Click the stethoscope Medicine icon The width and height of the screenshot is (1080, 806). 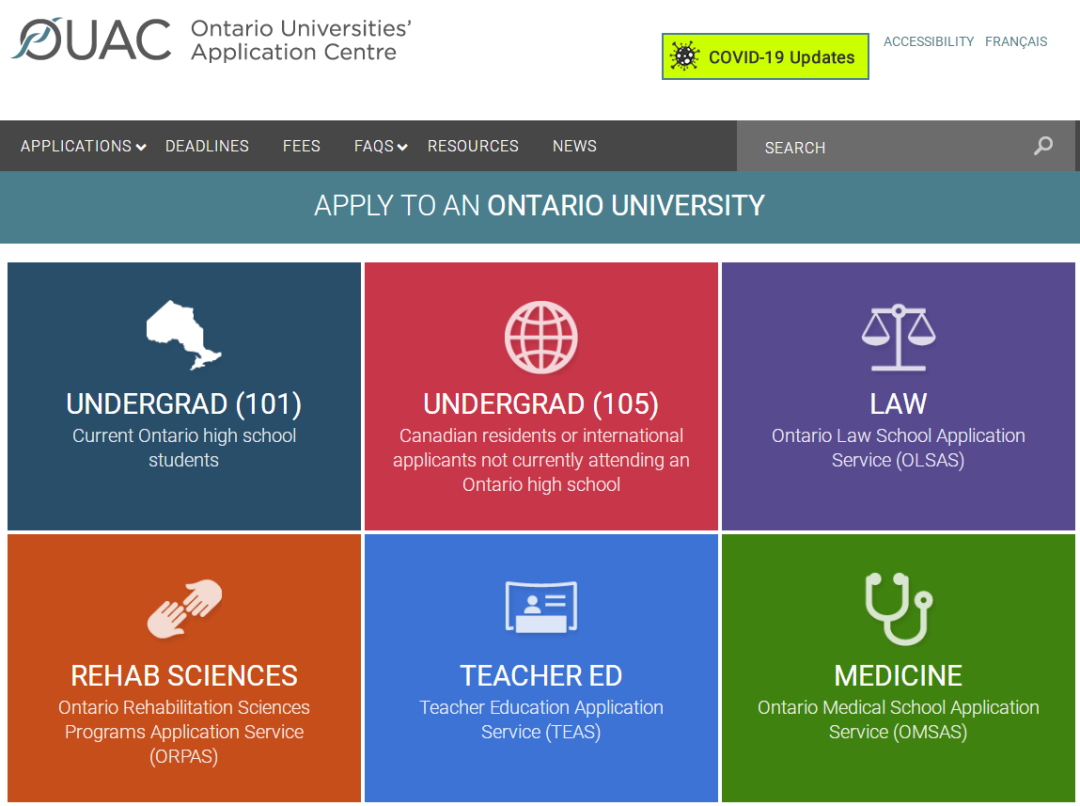898,608
